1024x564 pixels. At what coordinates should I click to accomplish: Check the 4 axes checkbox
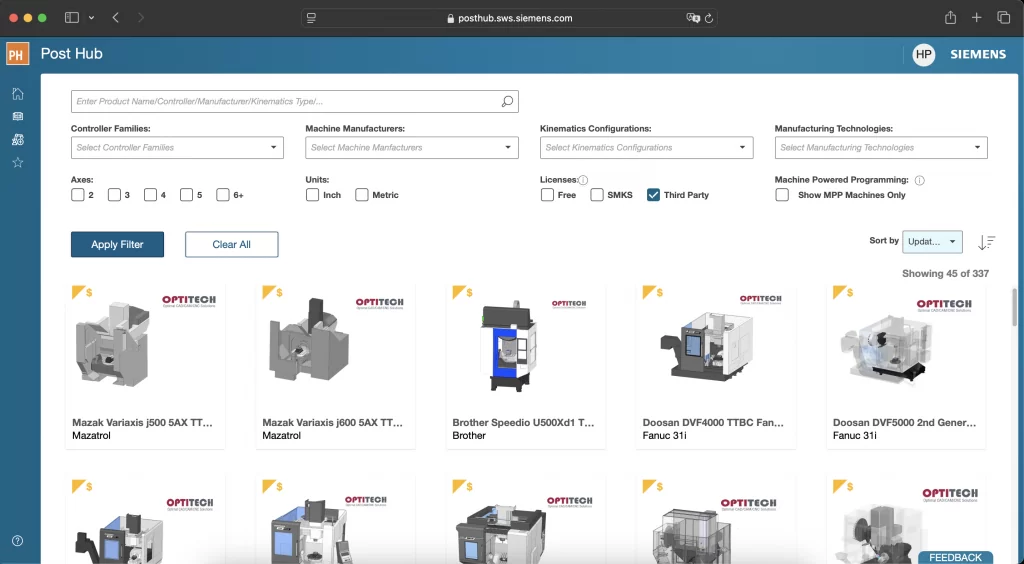(x=150, y=195)
